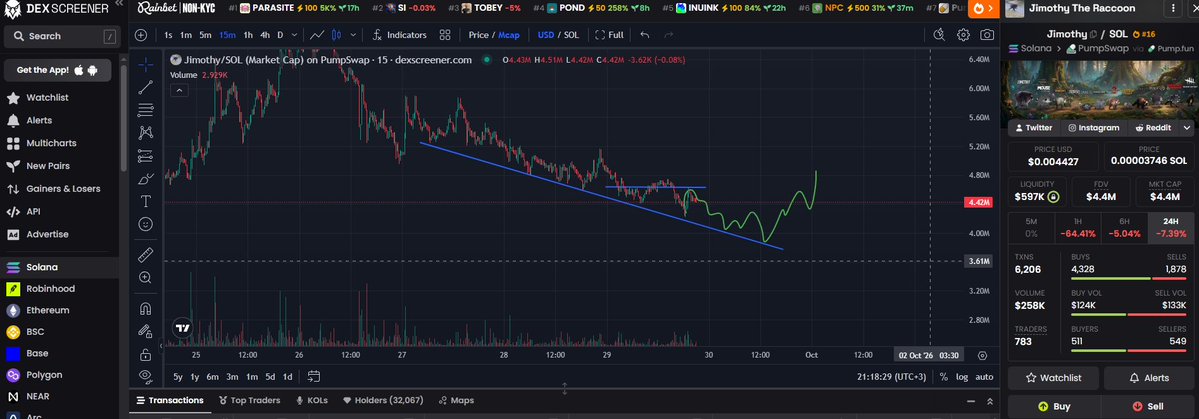Expand more time intervals dropdown
The image size is (1199, 419).
tap(295, 35)
